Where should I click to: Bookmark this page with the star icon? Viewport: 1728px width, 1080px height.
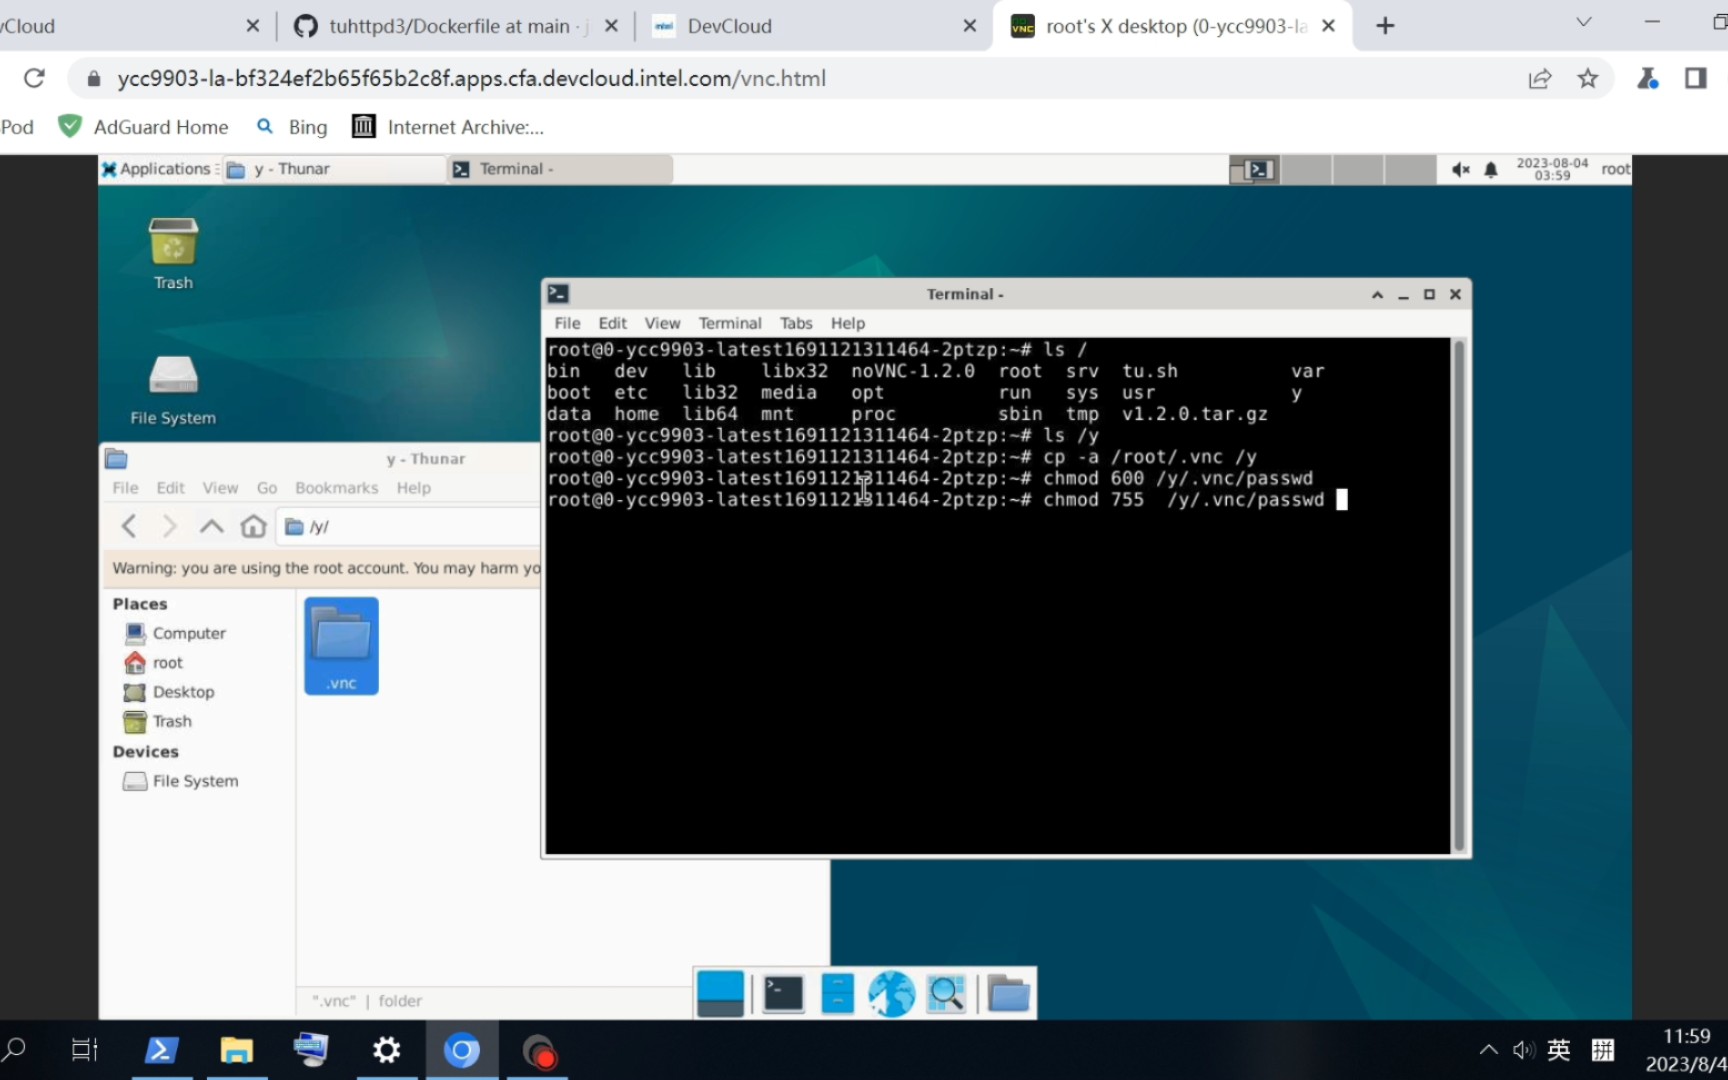1588,78
